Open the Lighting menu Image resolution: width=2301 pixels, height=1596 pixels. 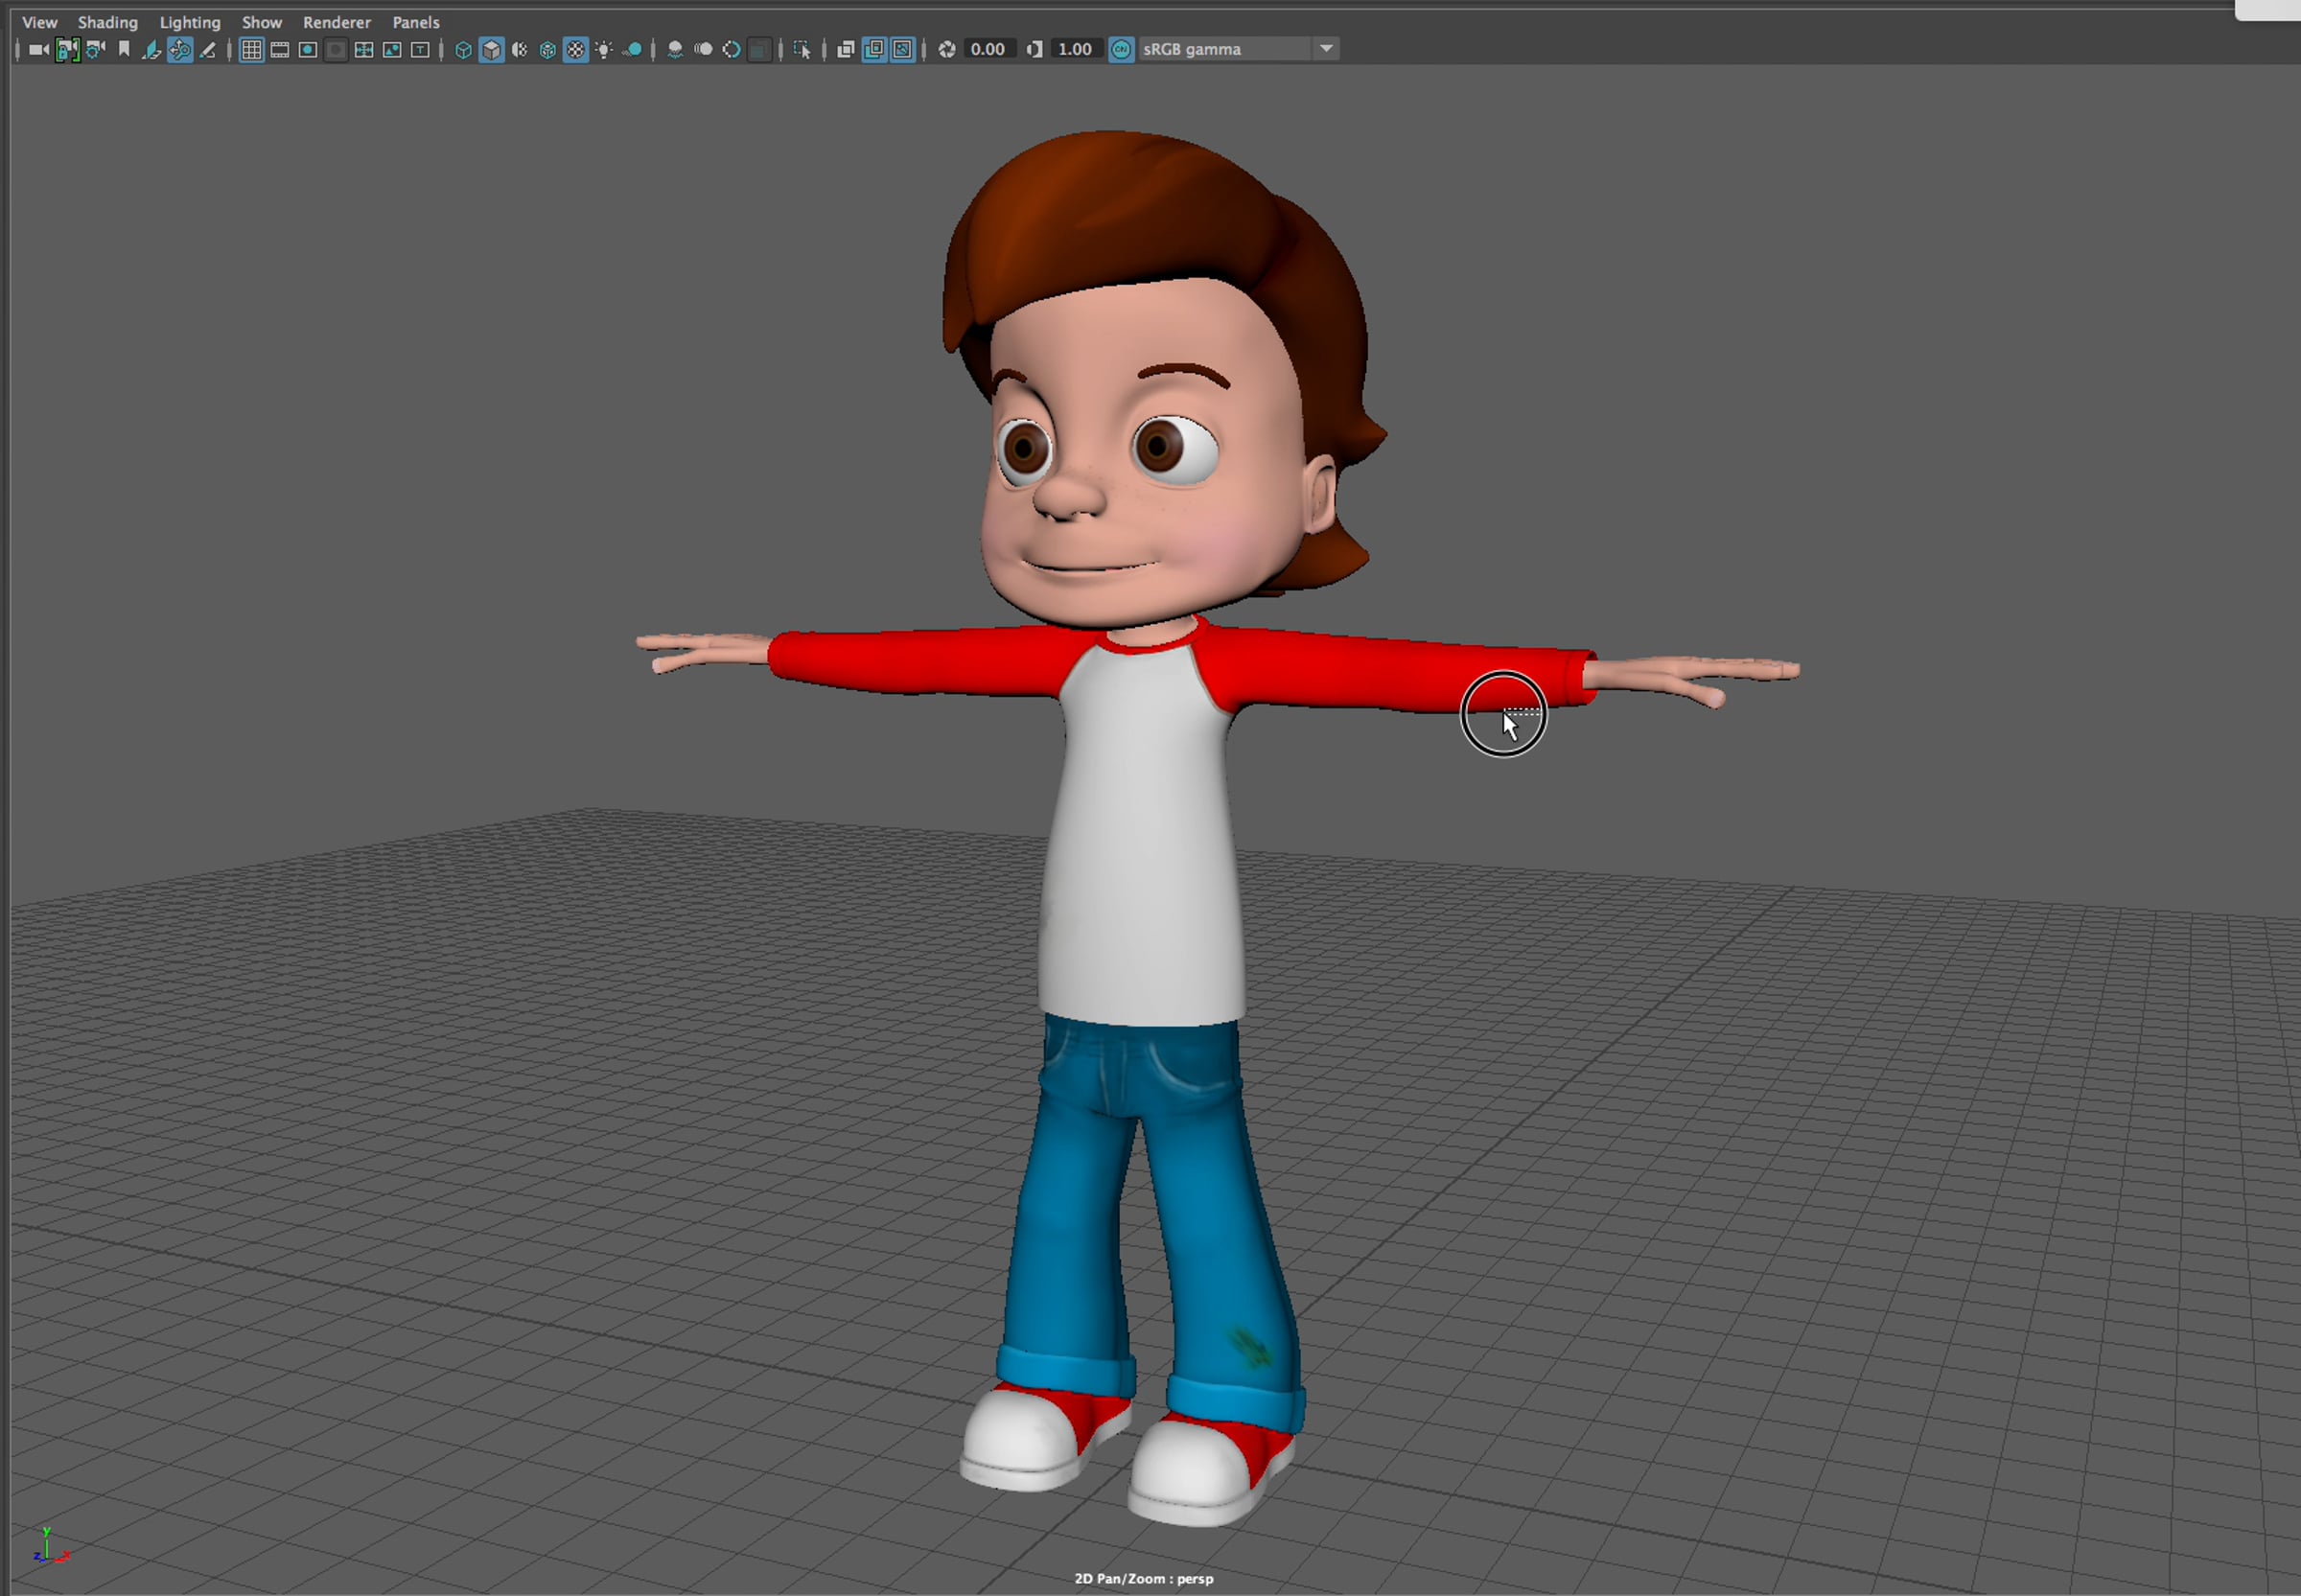click(190, 22)
